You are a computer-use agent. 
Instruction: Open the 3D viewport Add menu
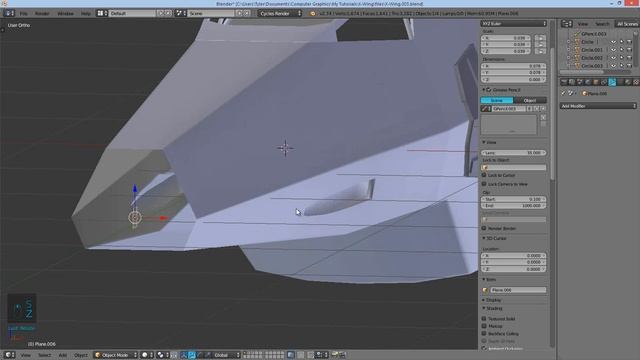pos(62,355)
